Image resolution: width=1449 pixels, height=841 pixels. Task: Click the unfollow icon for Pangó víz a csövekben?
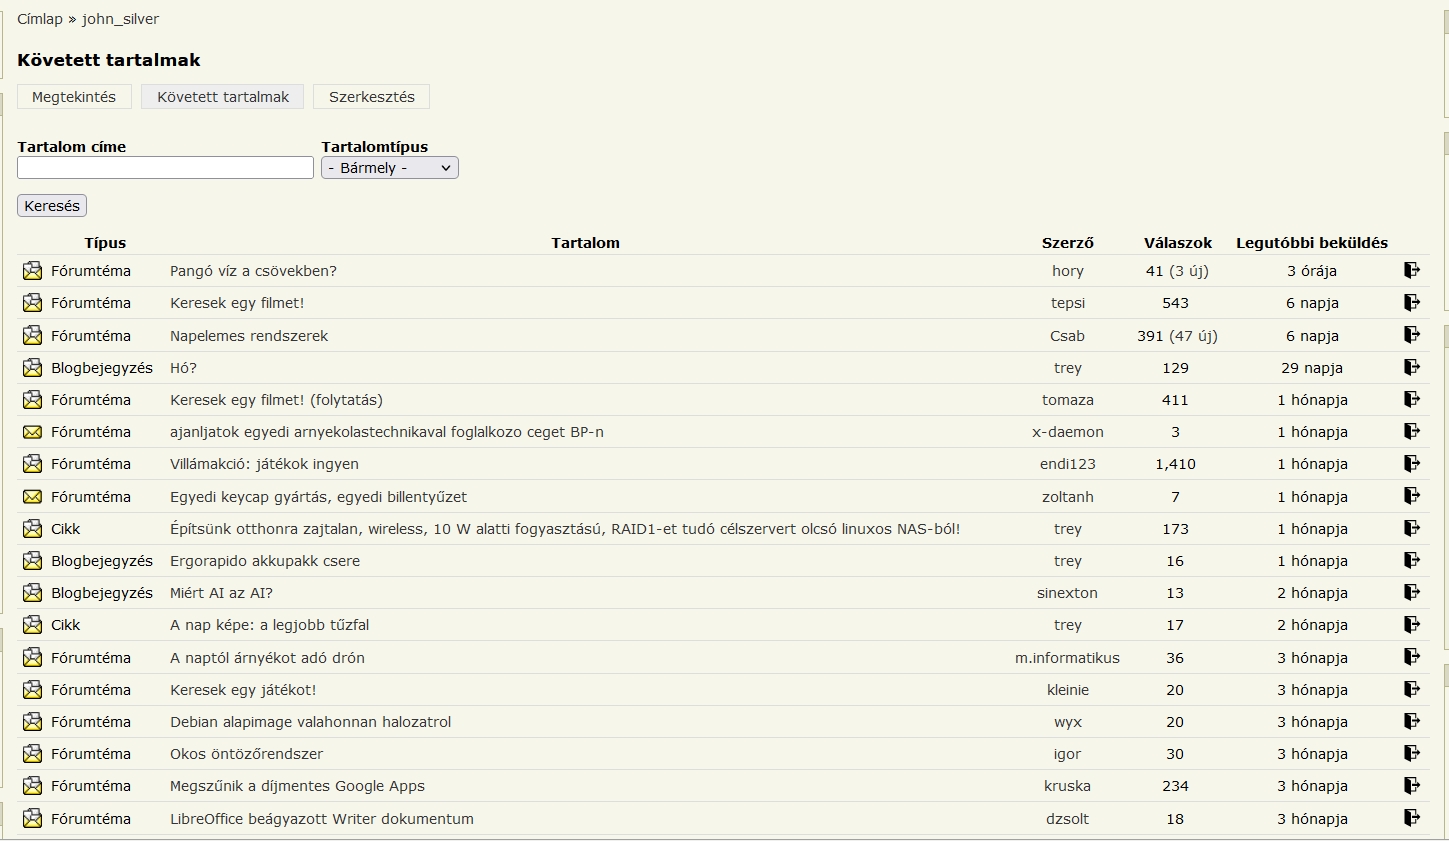point(1412,270)
